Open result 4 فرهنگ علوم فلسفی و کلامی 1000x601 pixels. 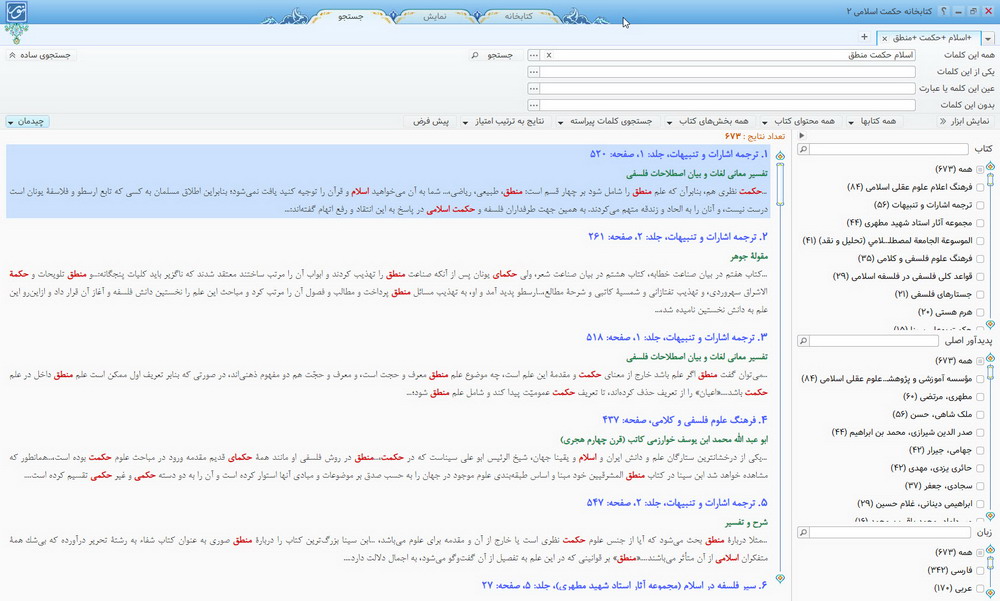point(685,420)
